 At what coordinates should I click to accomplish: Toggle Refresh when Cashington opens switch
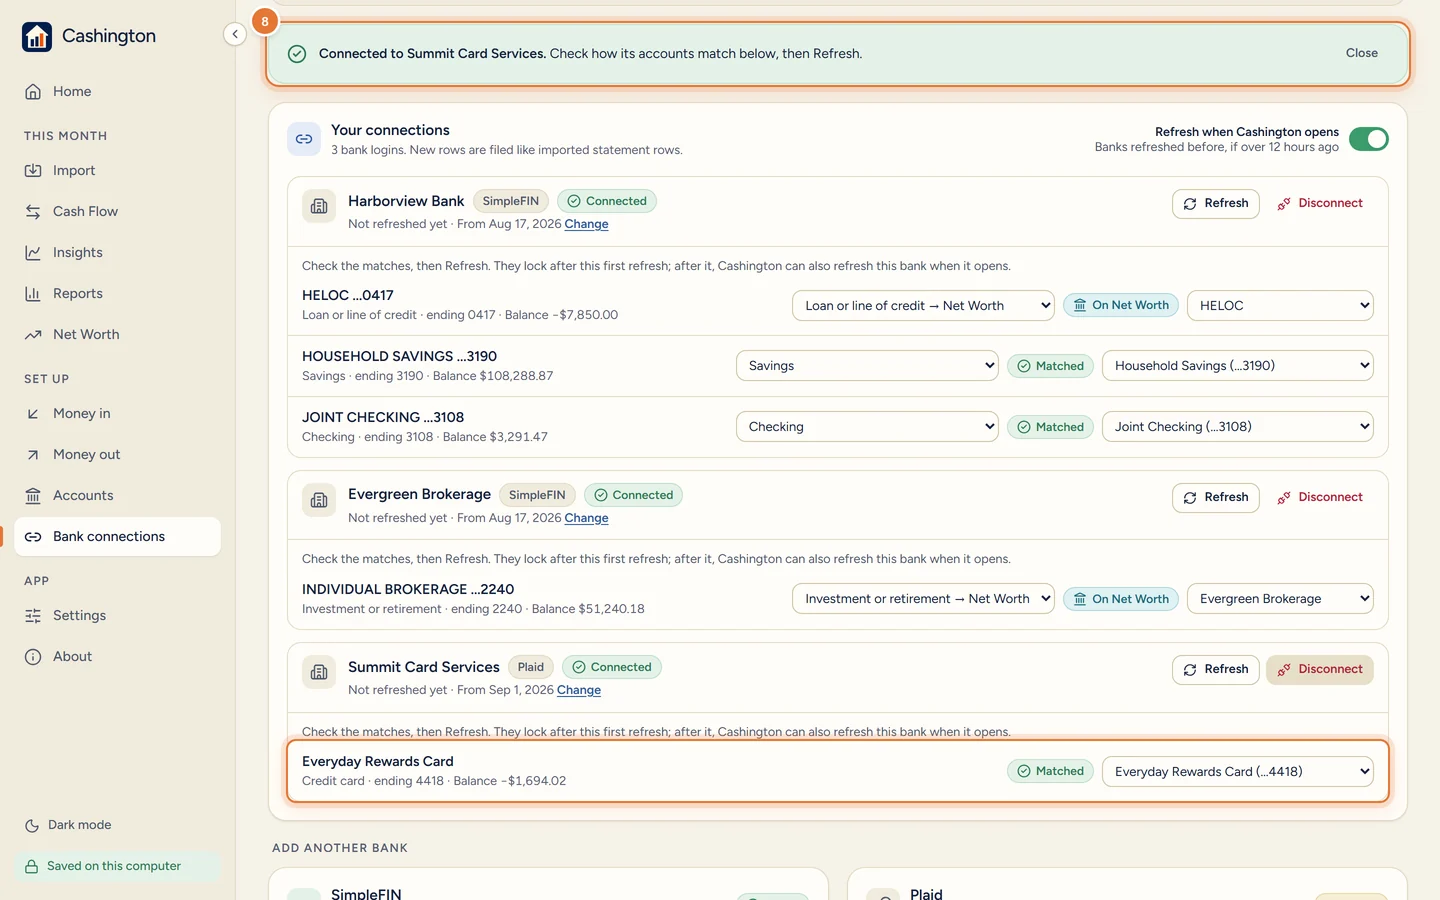pos(1368,139)
